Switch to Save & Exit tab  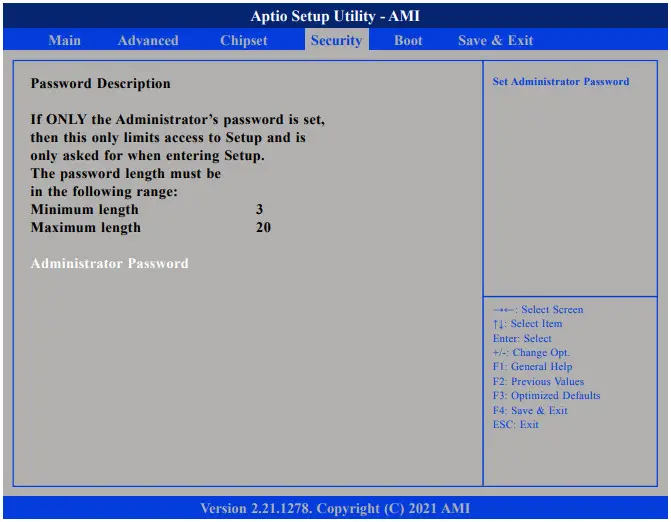(x=496, y=40)
